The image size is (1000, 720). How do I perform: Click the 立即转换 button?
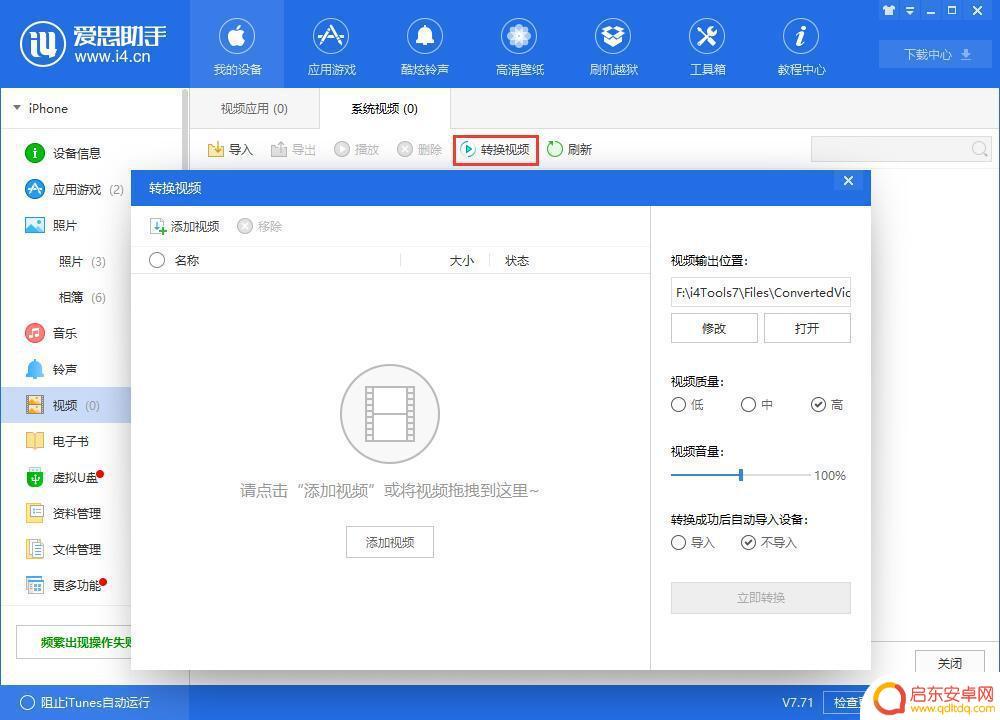[761, 598]
